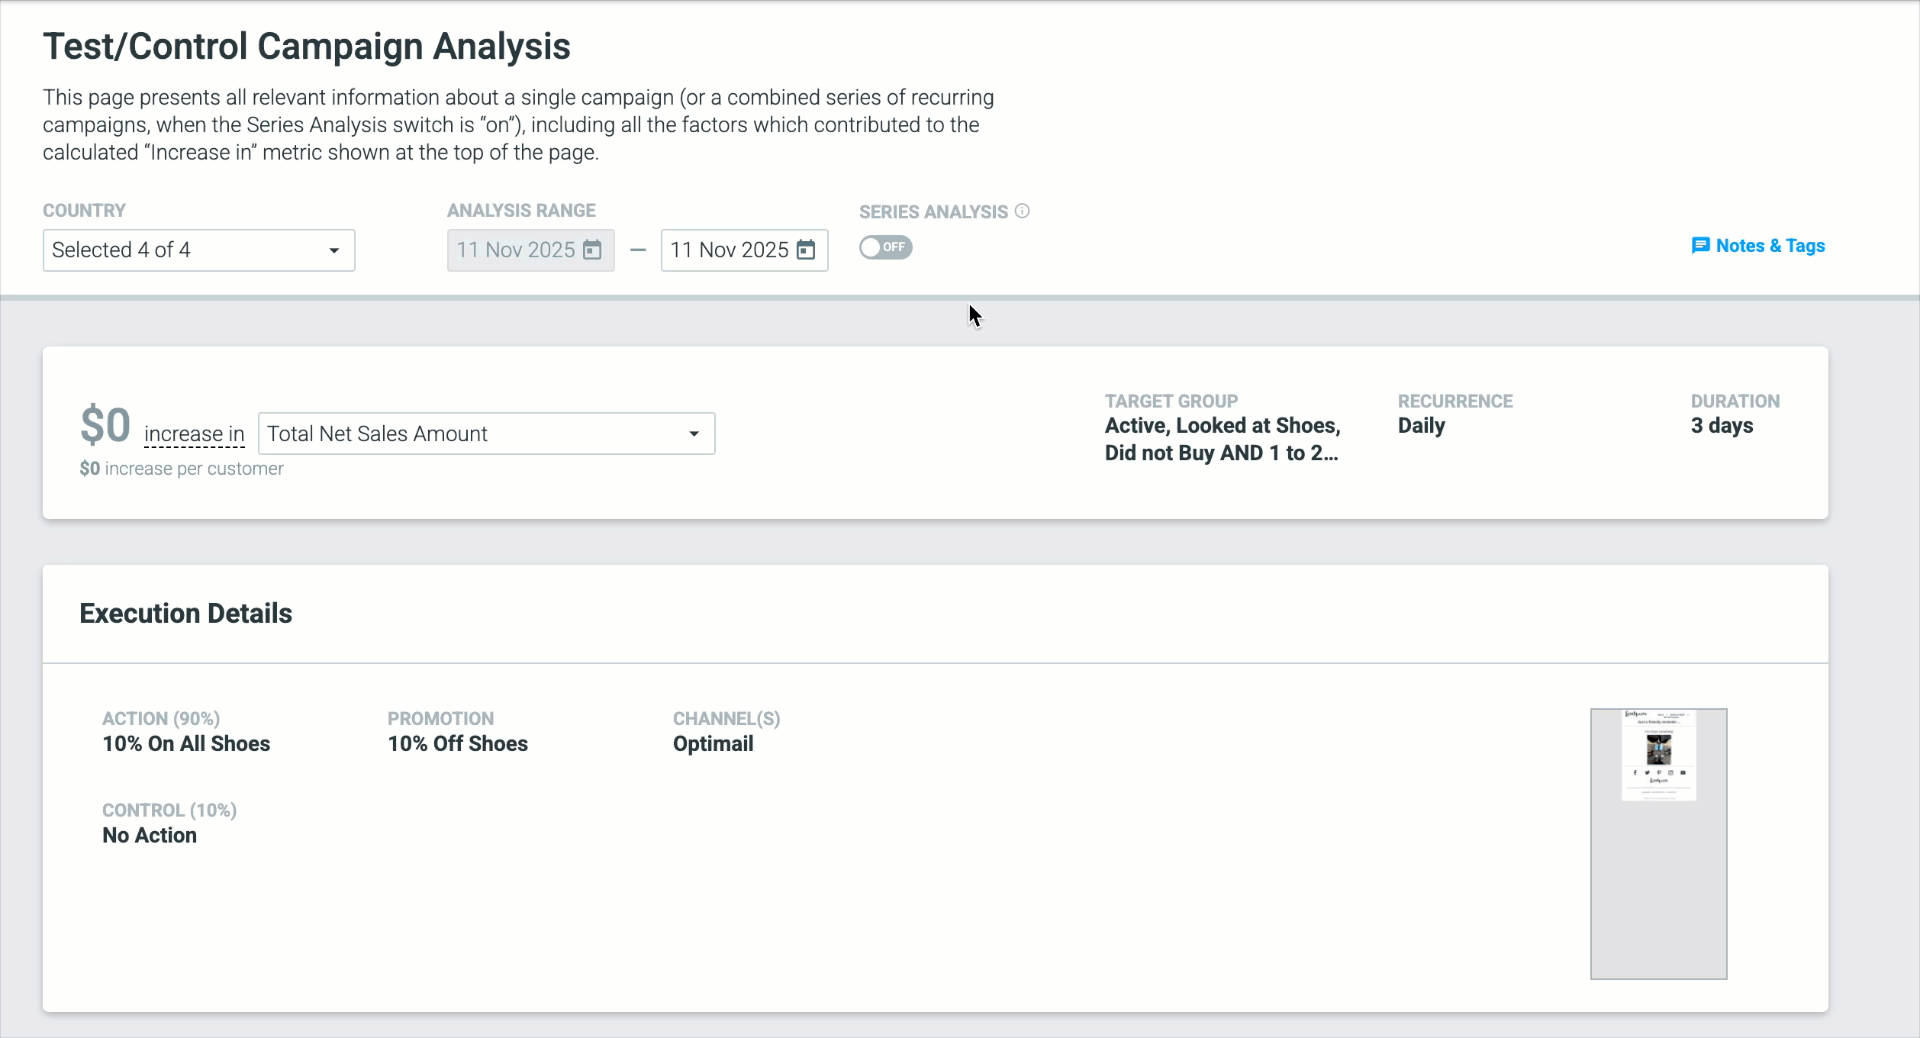Click the 'Test/Control Campaign Analysis' page title
This screenshot has height=1038, width=1920.
click(306, 47)
